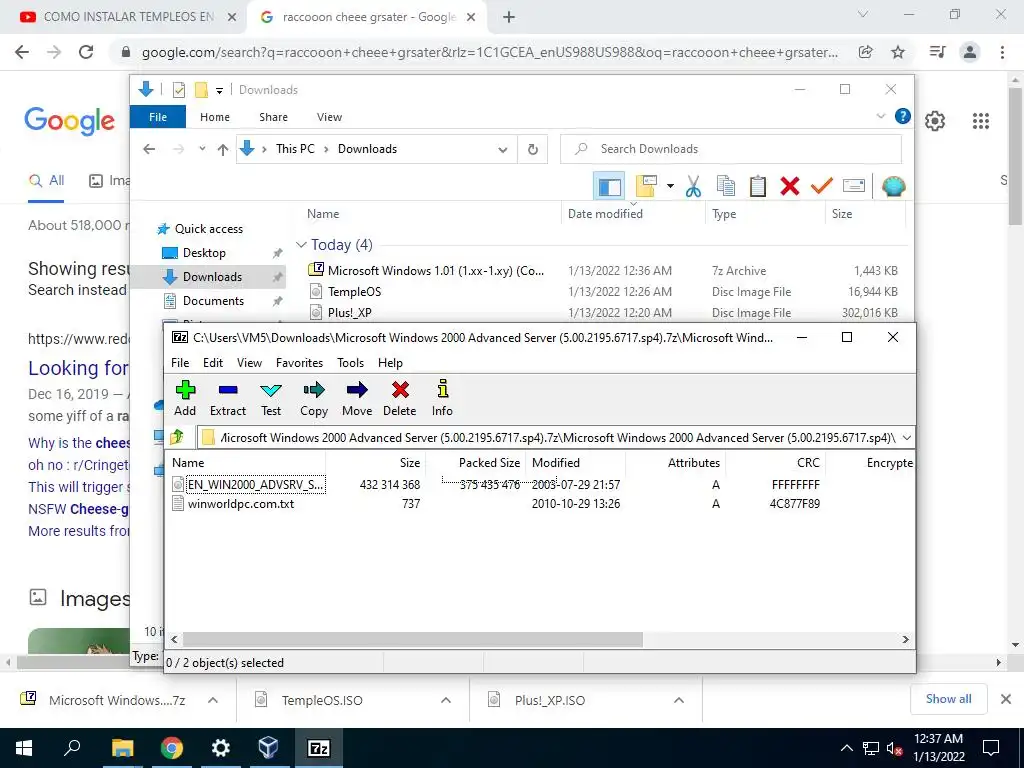This screenshot has width=1024, height=768.
Task: Open the Looking for search result link
Action: pos(78,368)
